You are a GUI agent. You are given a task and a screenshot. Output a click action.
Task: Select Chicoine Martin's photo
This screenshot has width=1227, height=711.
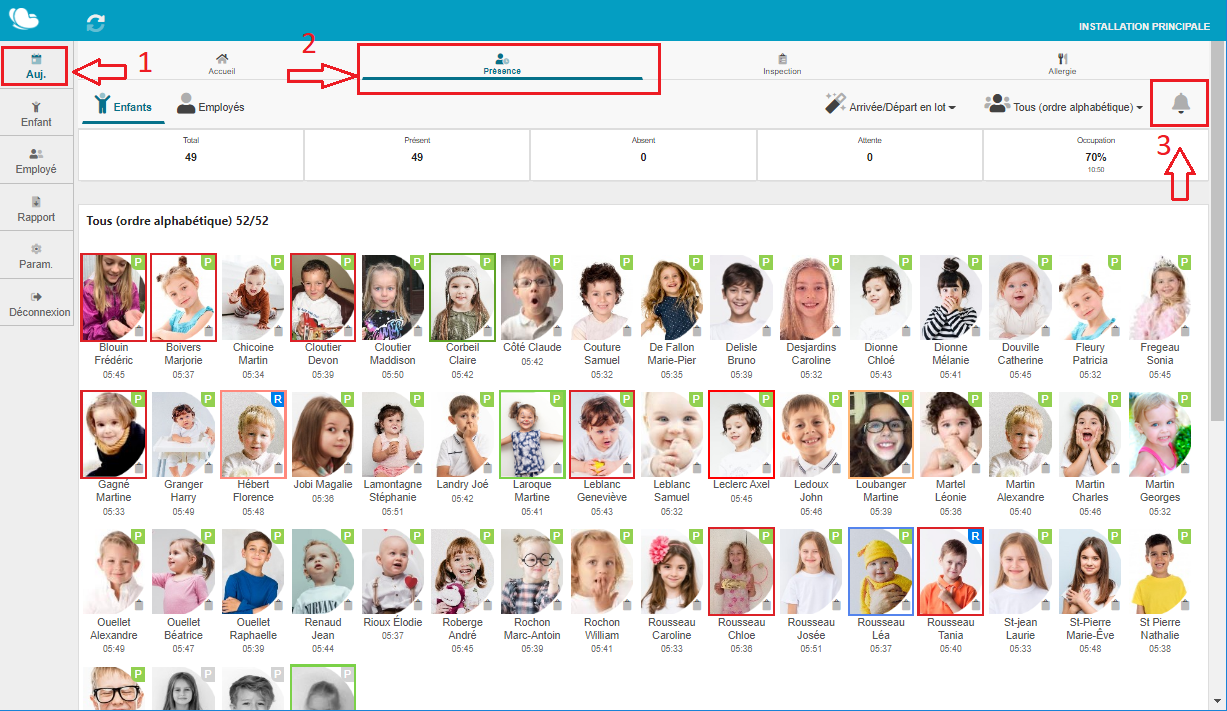253,298
